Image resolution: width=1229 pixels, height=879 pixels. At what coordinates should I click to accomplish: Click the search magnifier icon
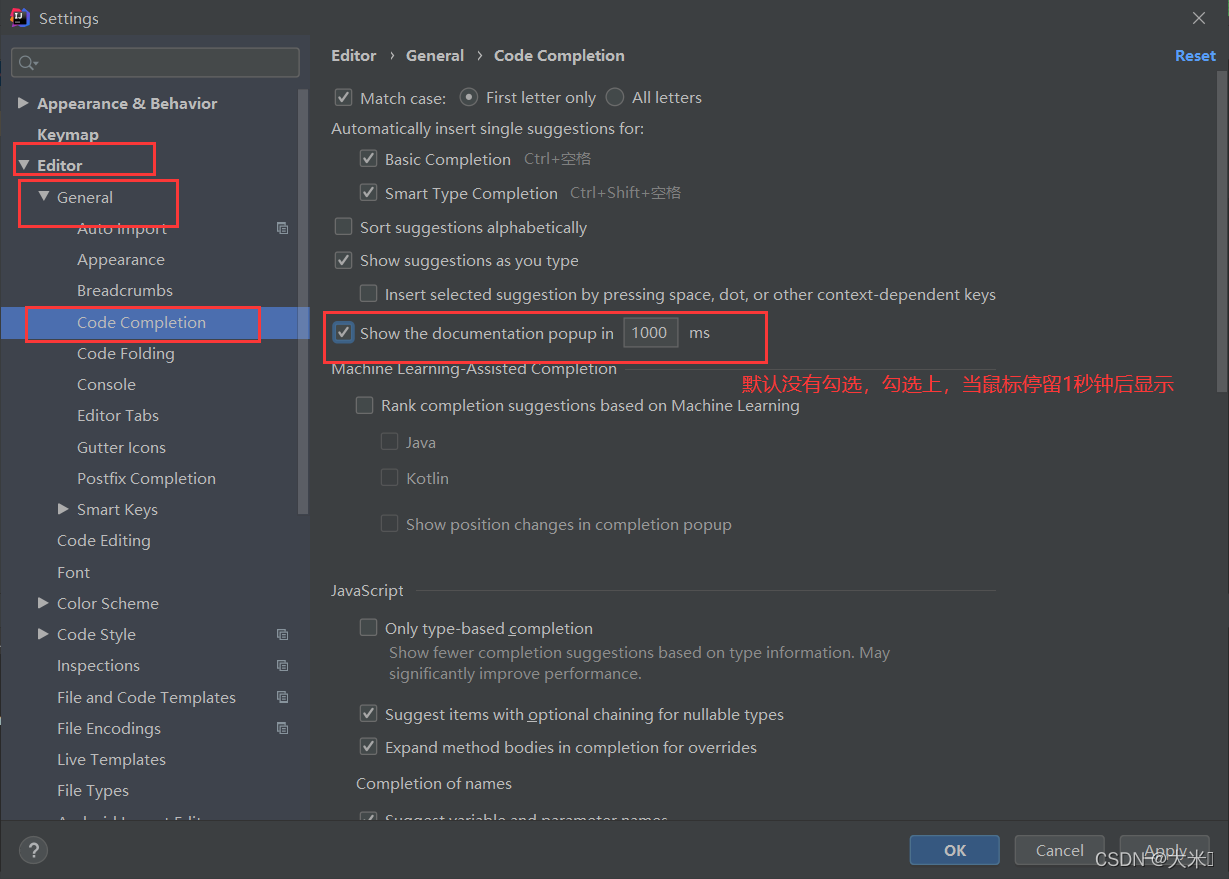click(x=27, y=63)
